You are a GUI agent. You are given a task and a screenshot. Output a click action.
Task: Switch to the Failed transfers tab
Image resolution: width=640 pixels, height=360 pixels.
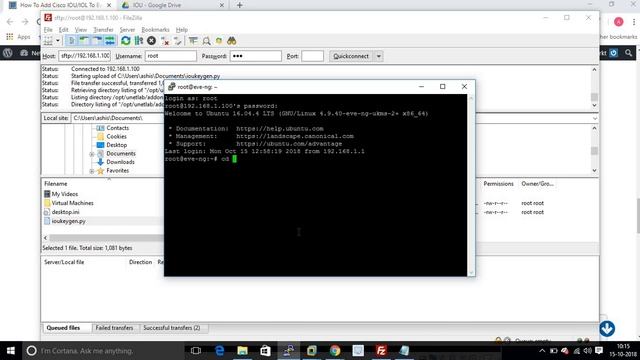click(x=114, y=328)
